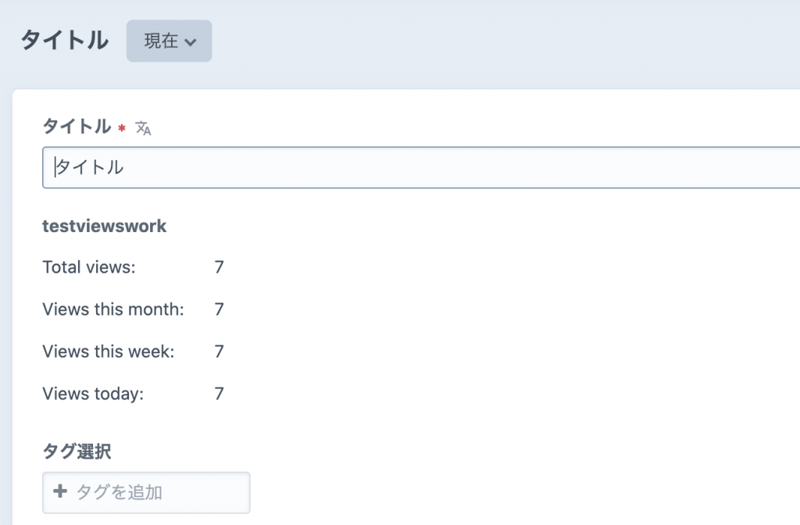
Task: Open the 現在 revision dropdown
Action: [168, 41]
